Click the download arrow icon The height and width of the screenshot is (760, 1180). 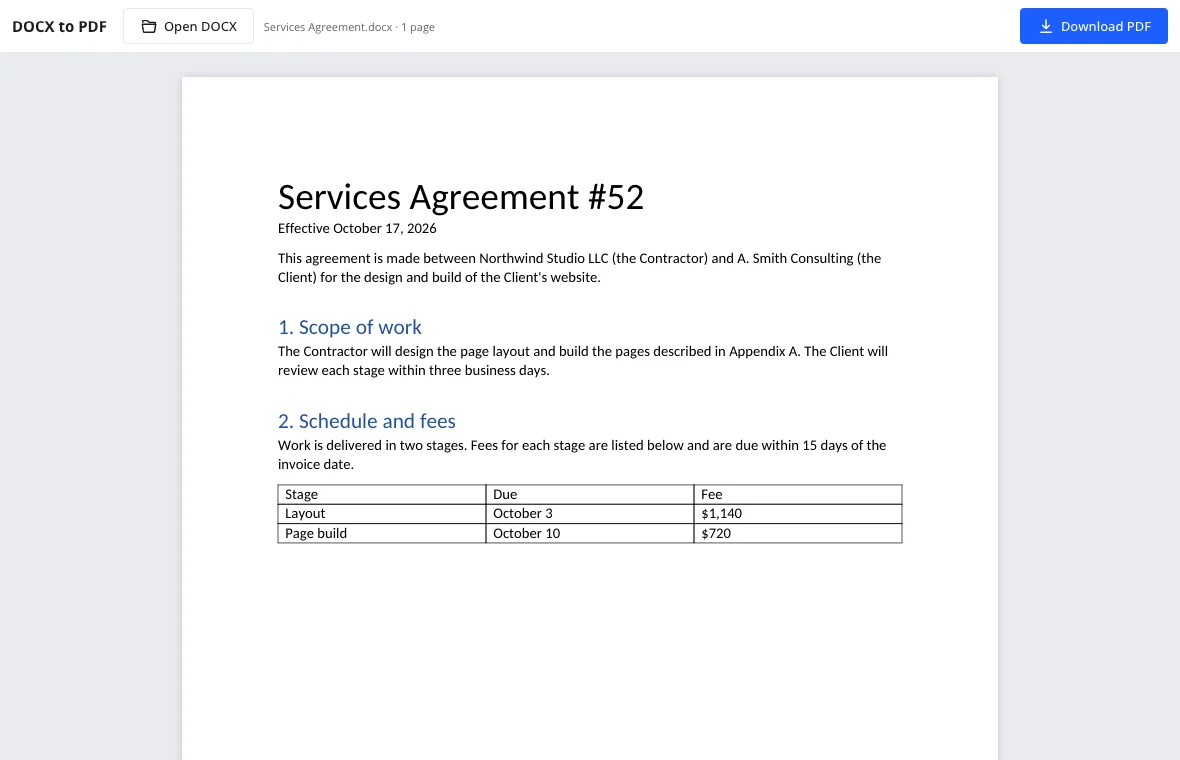[x=1045, y=26]
